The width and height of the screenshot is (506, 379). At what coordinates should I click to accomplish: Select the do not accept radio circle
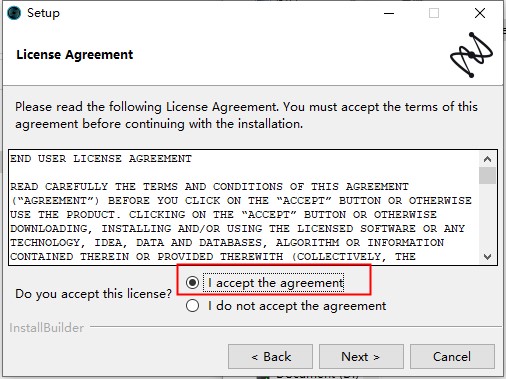pos(192,305)
